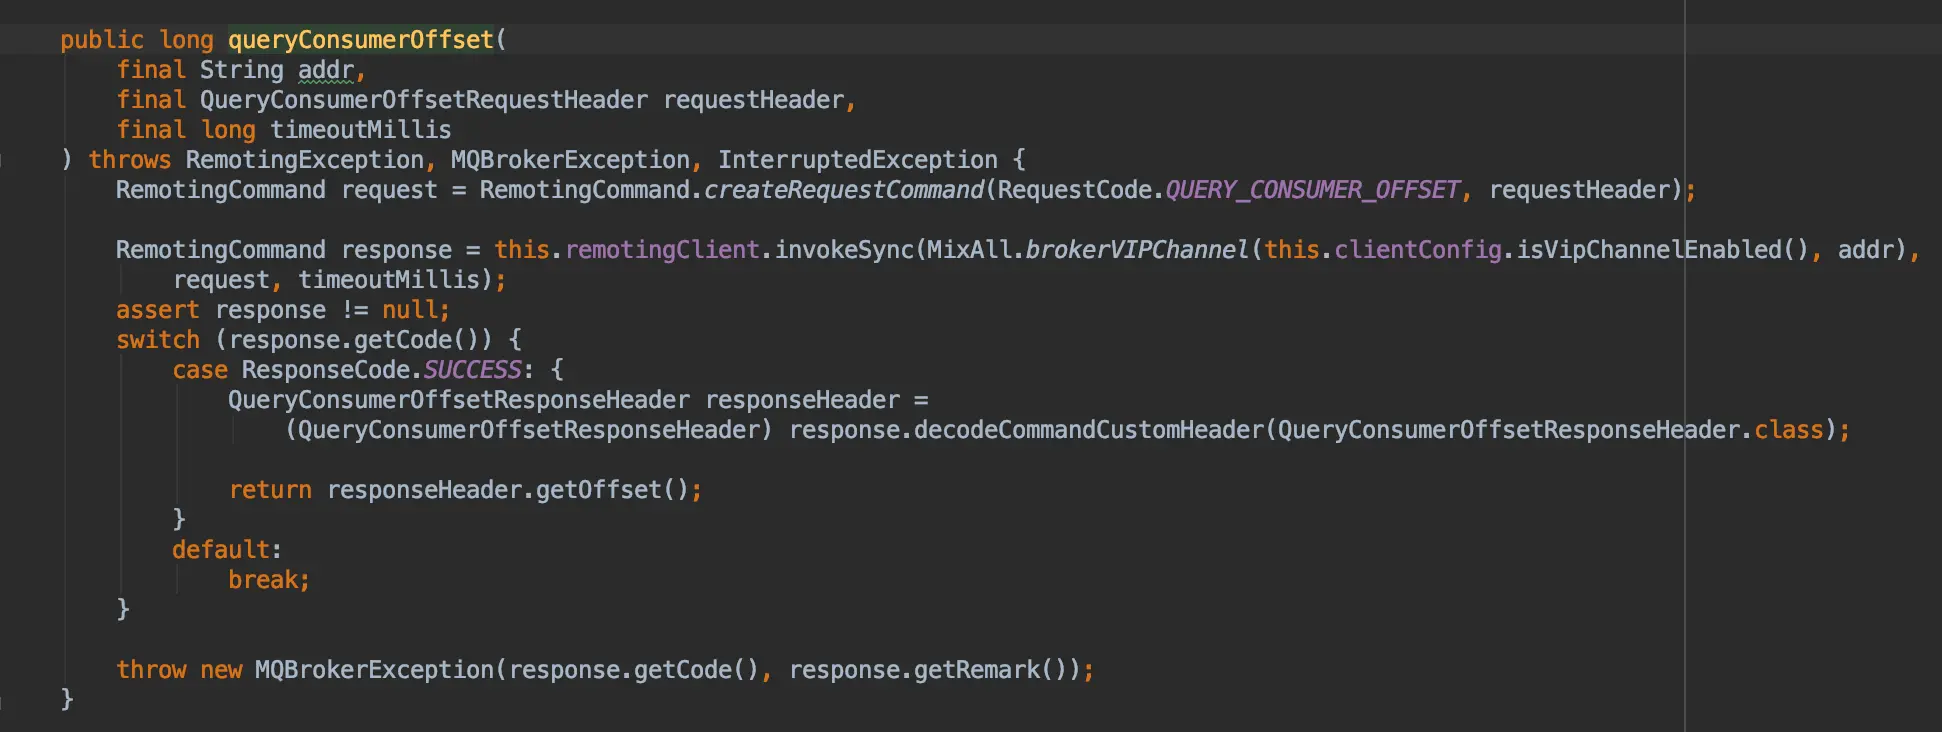Click clientConfig field reference
The width and height of the screenshot is (1942, 732).
1418,250
